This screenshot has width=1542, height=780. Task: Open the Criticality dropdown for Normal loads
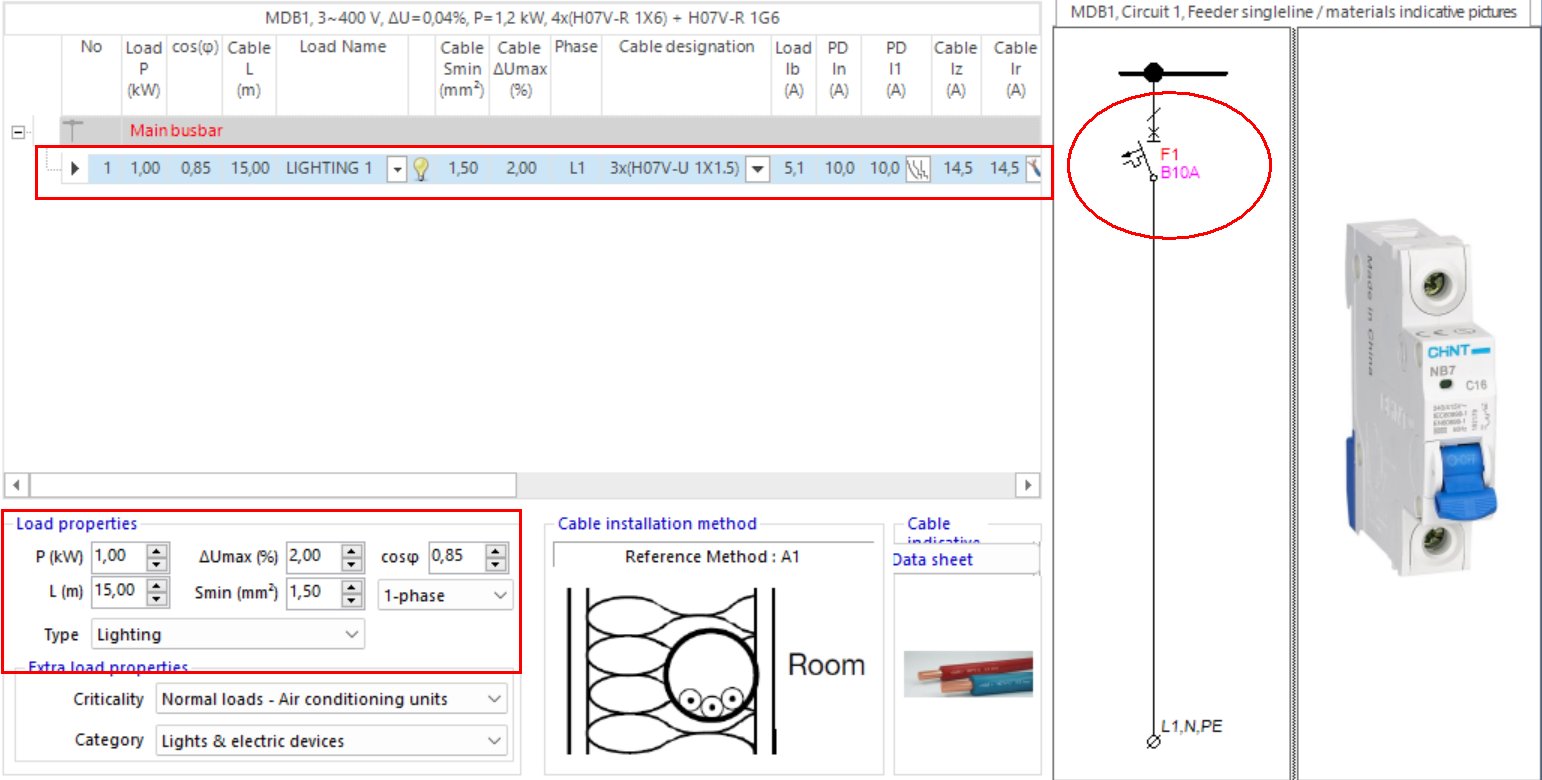click(x=330, y=699)
